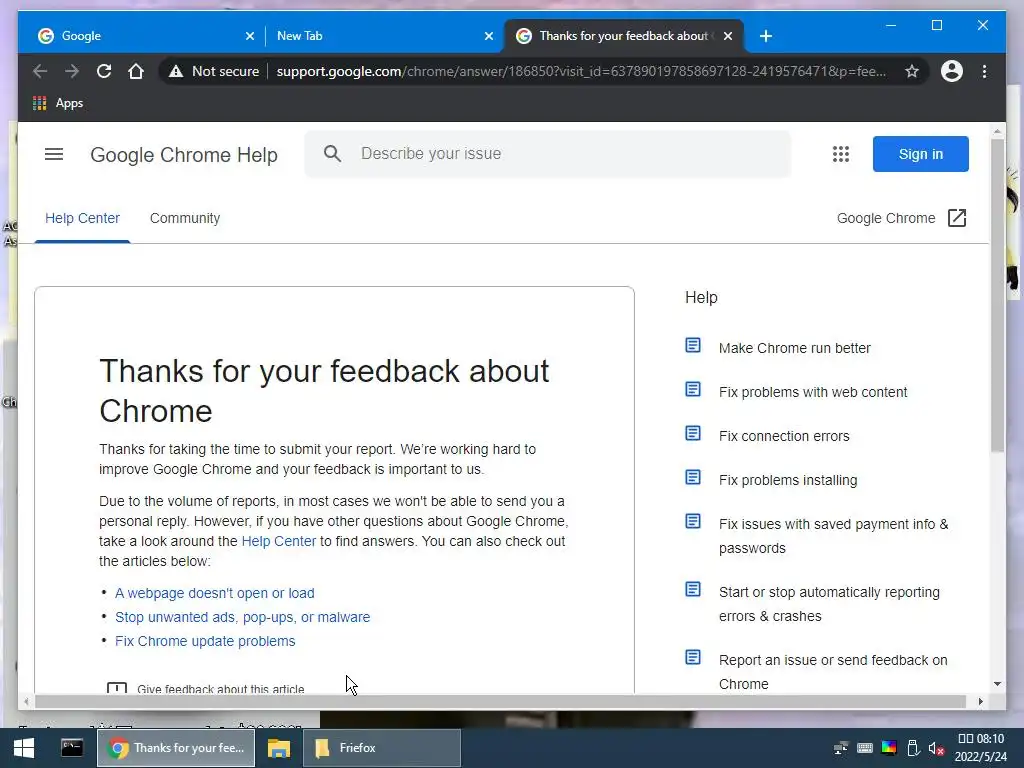Open File Explorer from the taskbar
1024x768 pixels.
(279, 748)
